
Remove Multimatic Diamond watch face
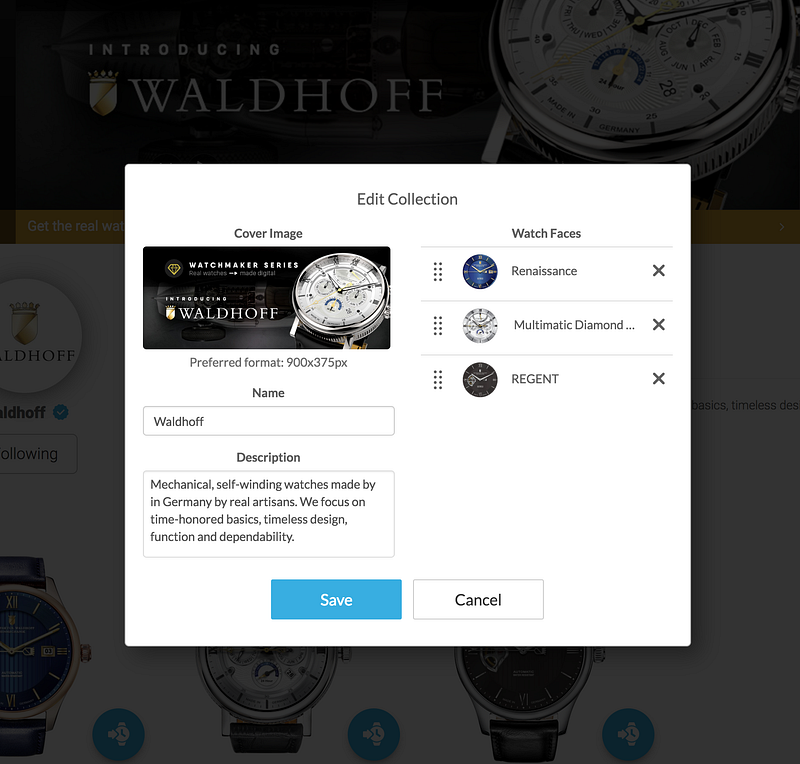click(x=659, y=325)
